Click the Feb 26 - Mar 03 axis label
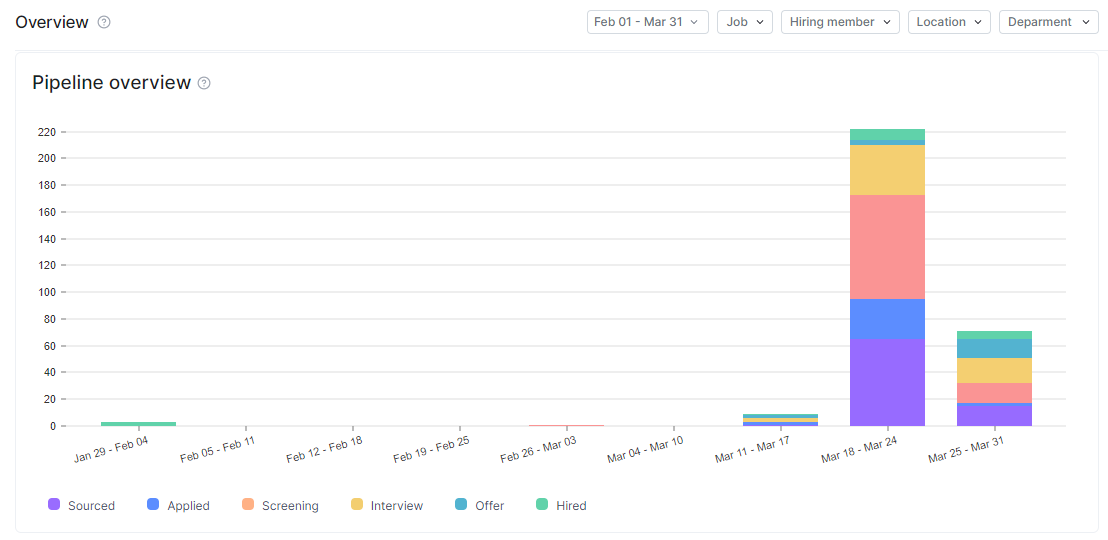Screen dimensions: 1108x540 click(x=538, y=449)
